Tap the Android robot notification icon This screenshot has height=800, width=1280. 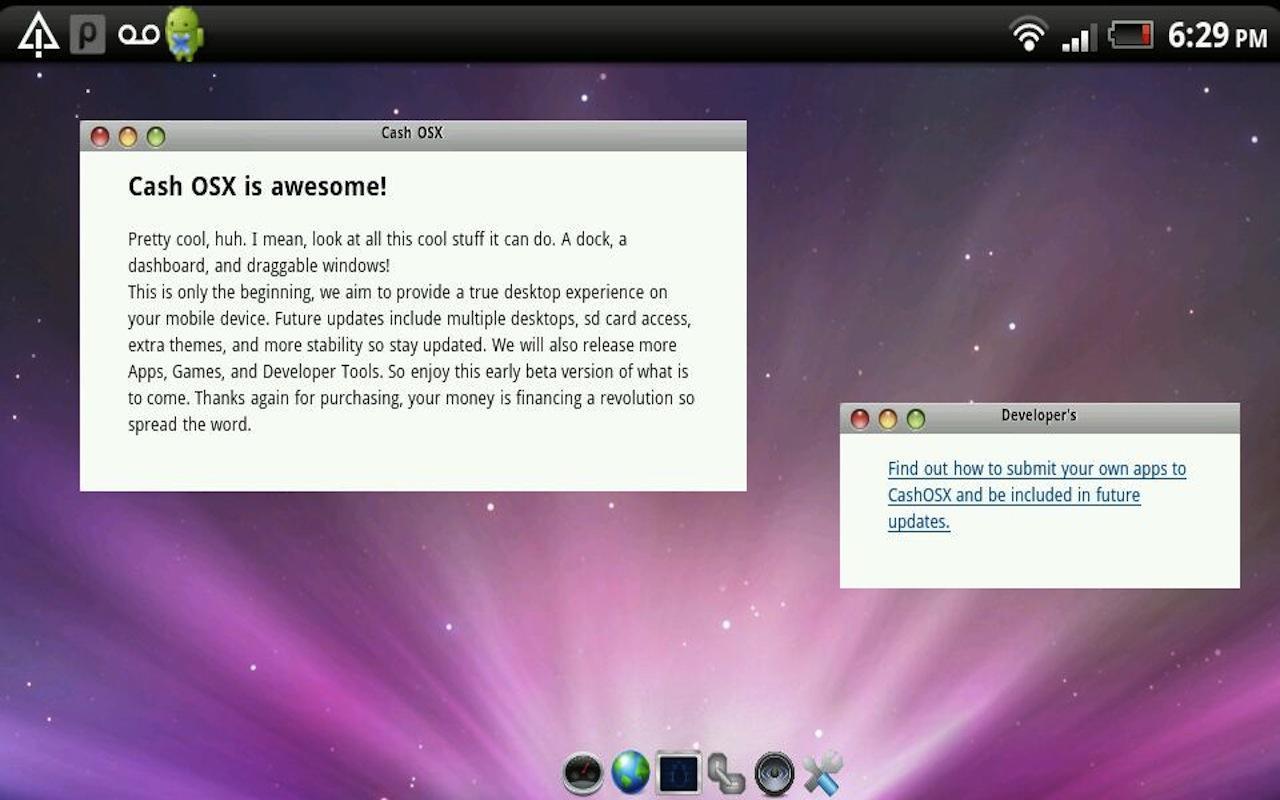[184, 34]
